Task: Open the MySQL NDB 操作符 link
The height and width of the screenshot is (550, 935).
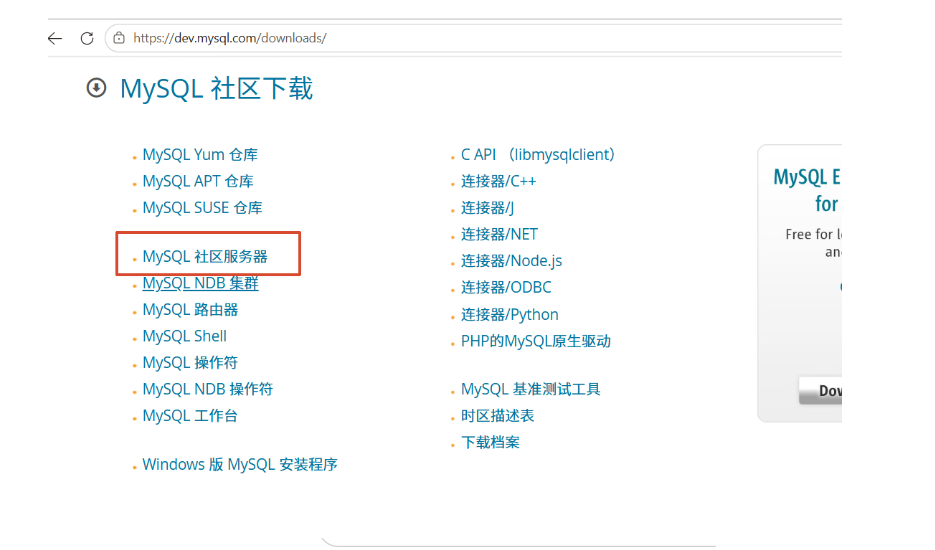Action: pyautogui.click(x=208, y=389)
